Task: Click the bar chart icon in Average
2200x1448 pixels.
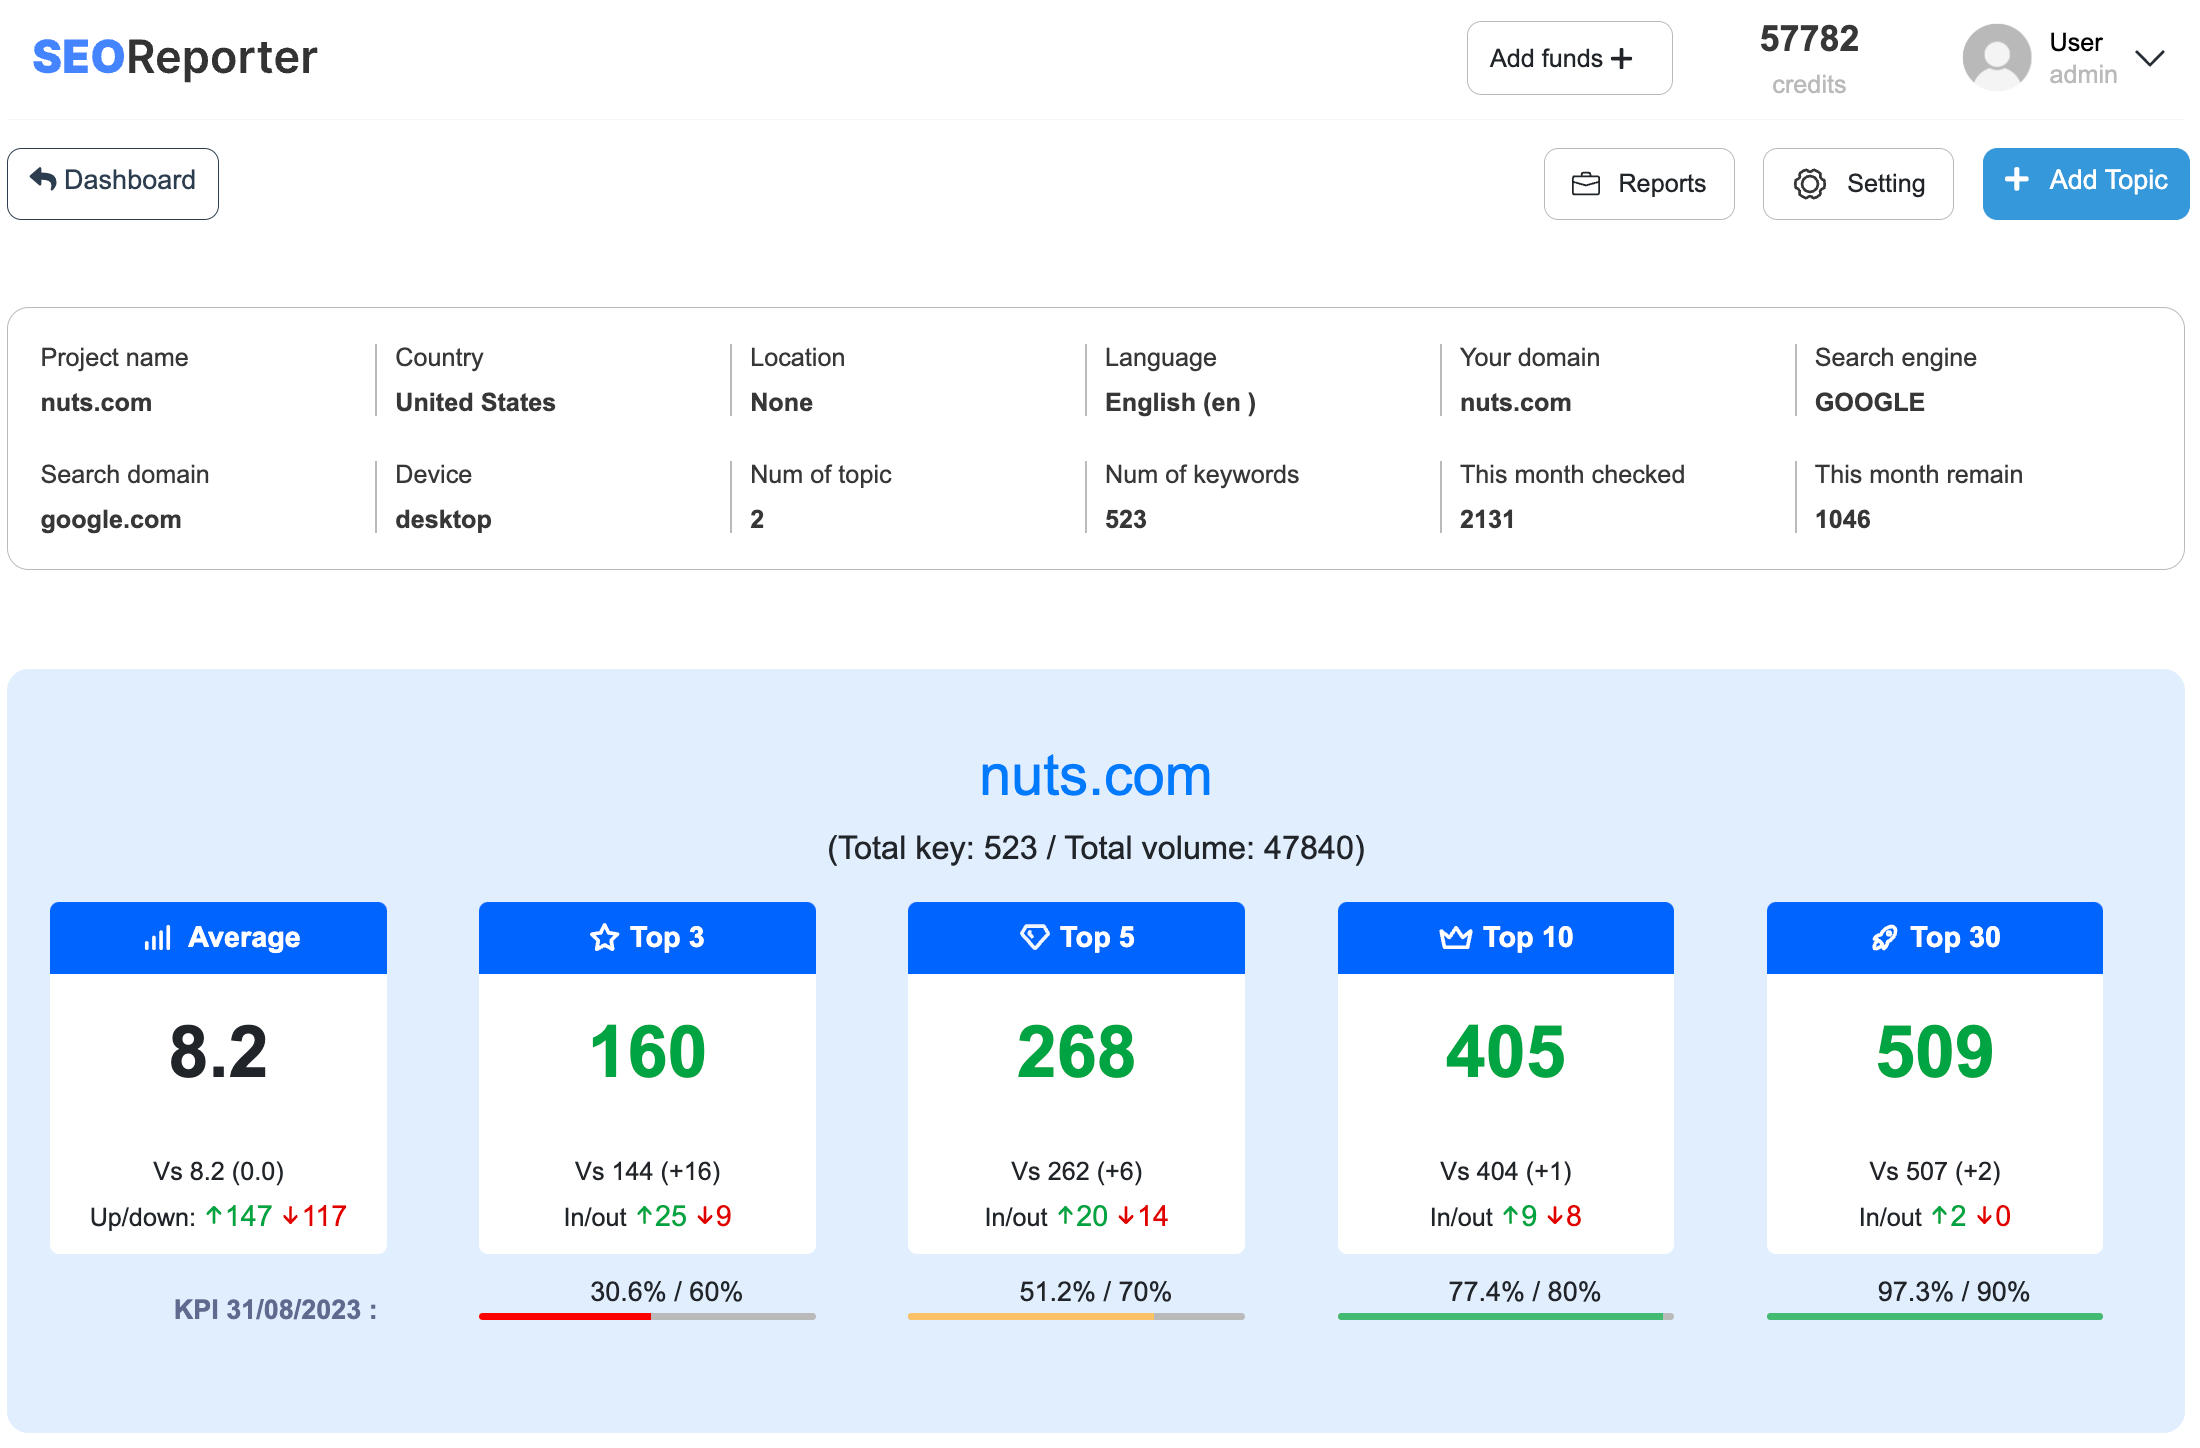Action: pos(158,937)
